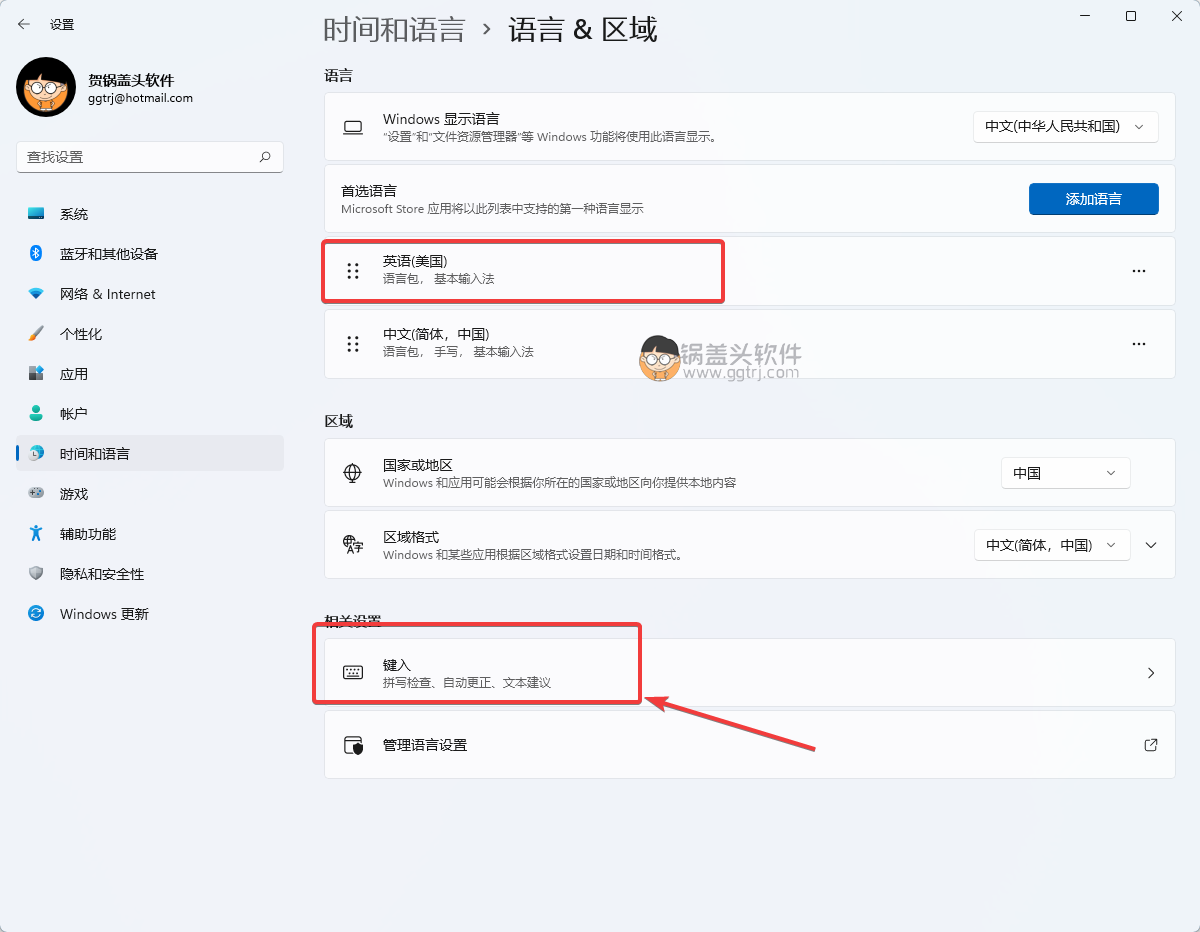Open the 管理语言设置 entry

tap(749, 745)
